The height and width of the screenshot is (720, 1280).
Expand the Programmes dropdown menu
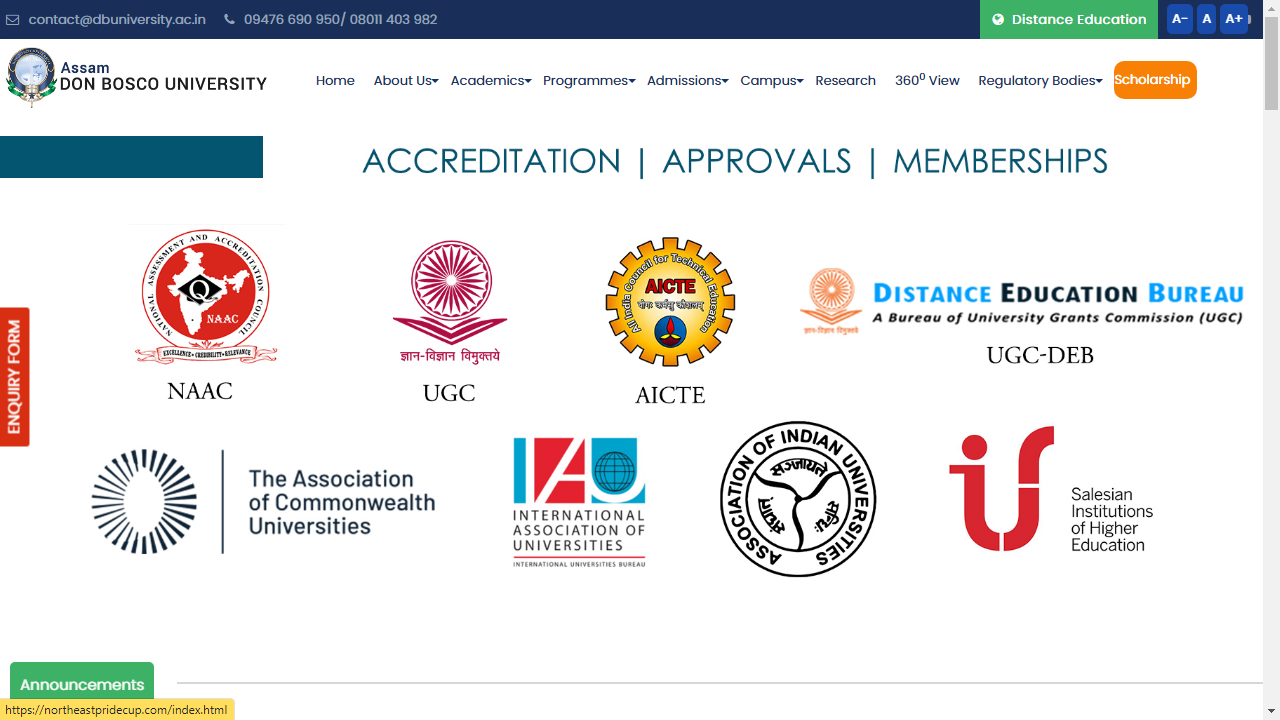point(589,80)
